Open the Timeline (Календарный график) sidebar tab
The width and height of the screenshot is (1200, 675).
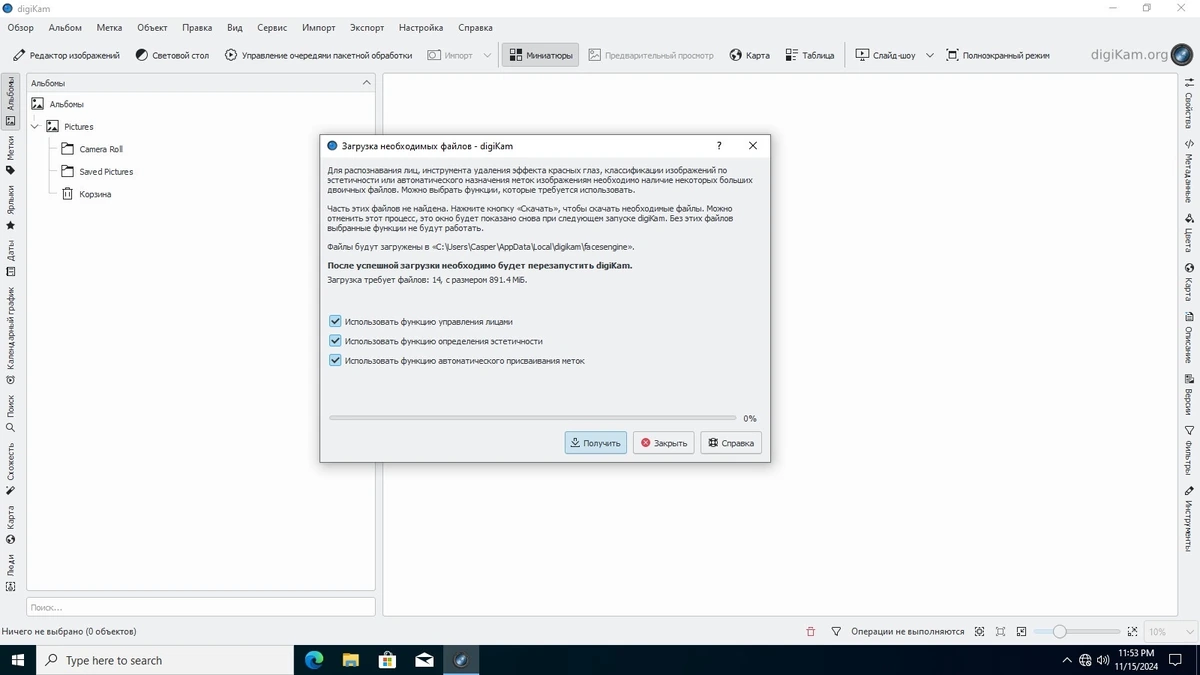click(11, 335)
